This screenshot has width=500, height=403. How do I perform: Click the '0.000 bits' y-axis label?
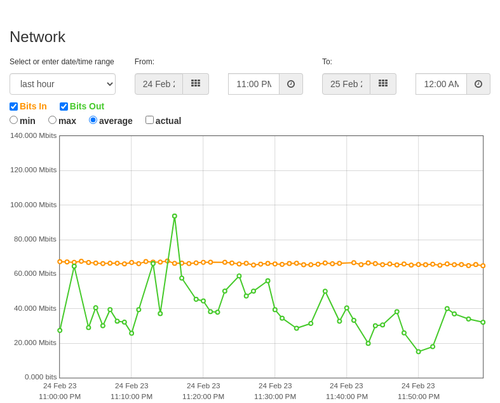point(41,377)
